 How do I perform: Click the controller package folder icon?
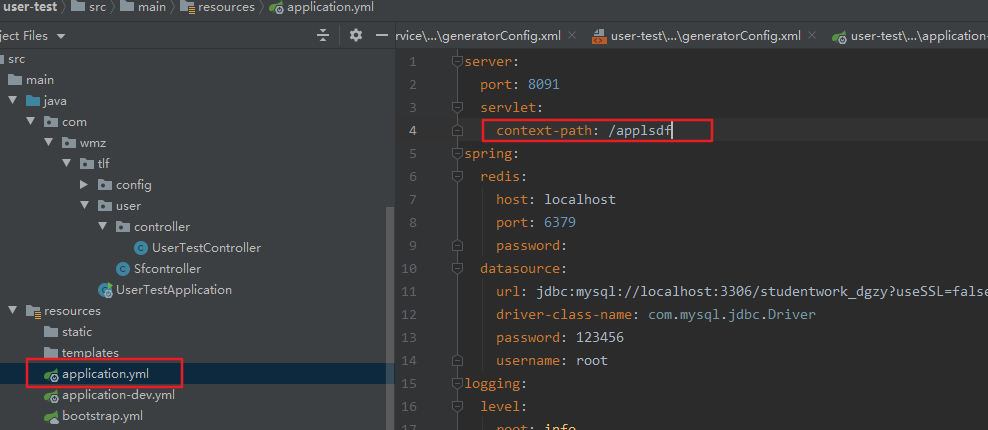[x=124, y=227]
